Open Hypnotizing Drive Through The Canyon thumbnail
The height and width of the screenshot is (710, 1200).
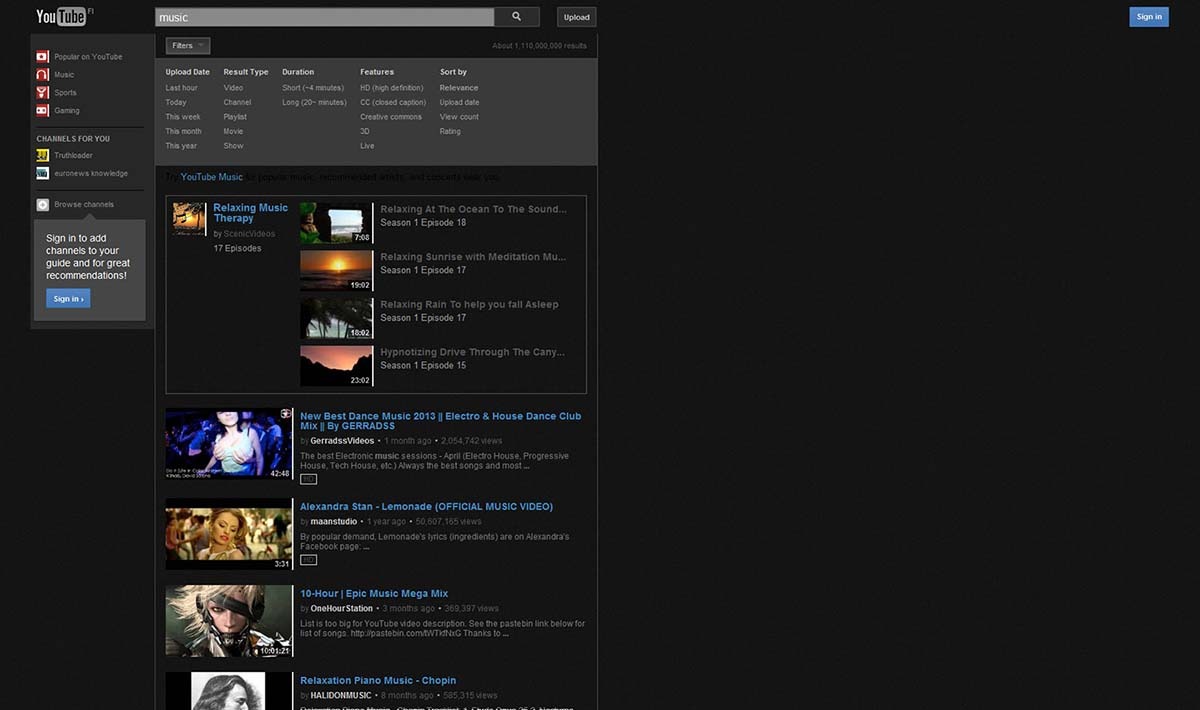click(x=336, y=366)
